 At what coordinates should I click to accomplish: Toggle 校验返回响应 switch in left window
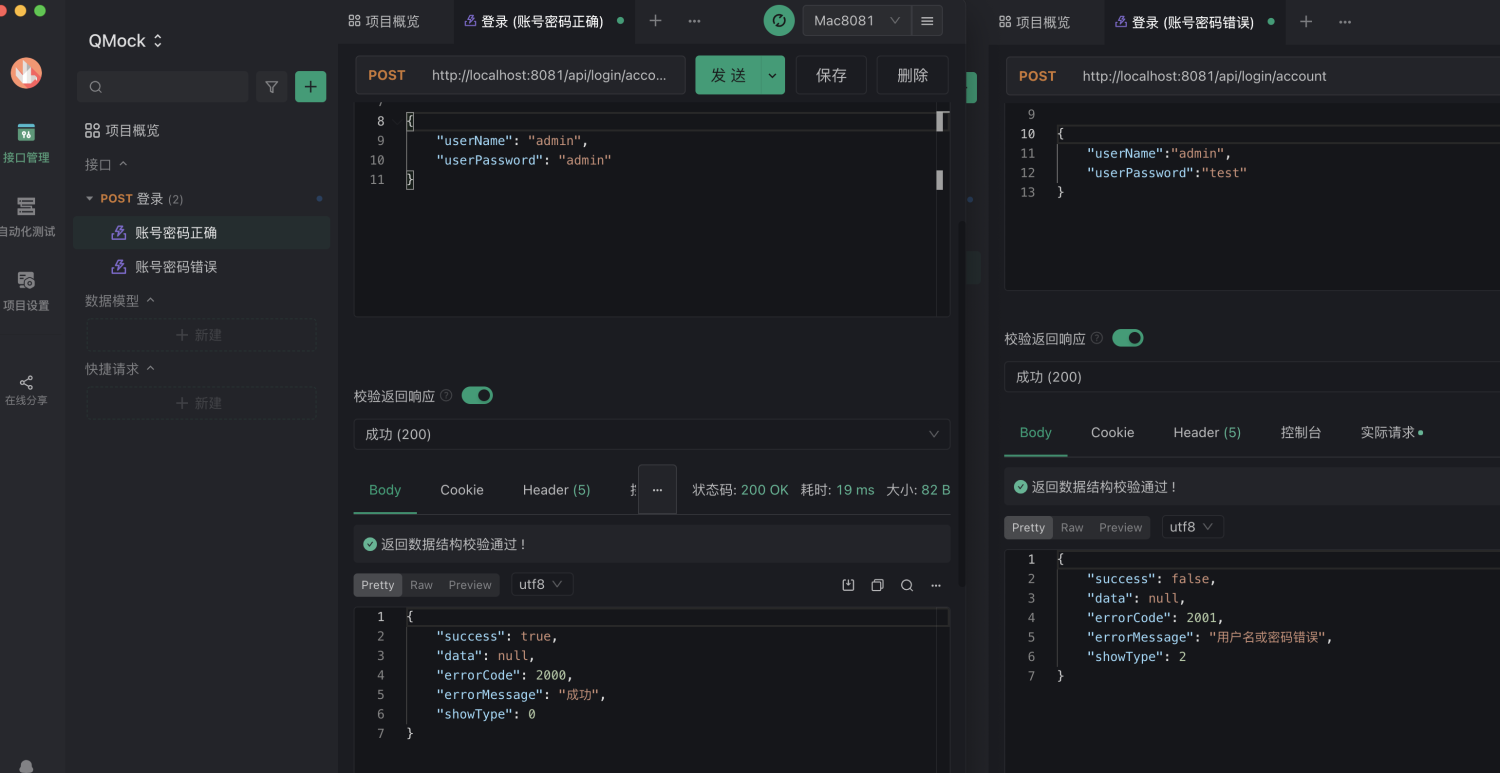477,395
